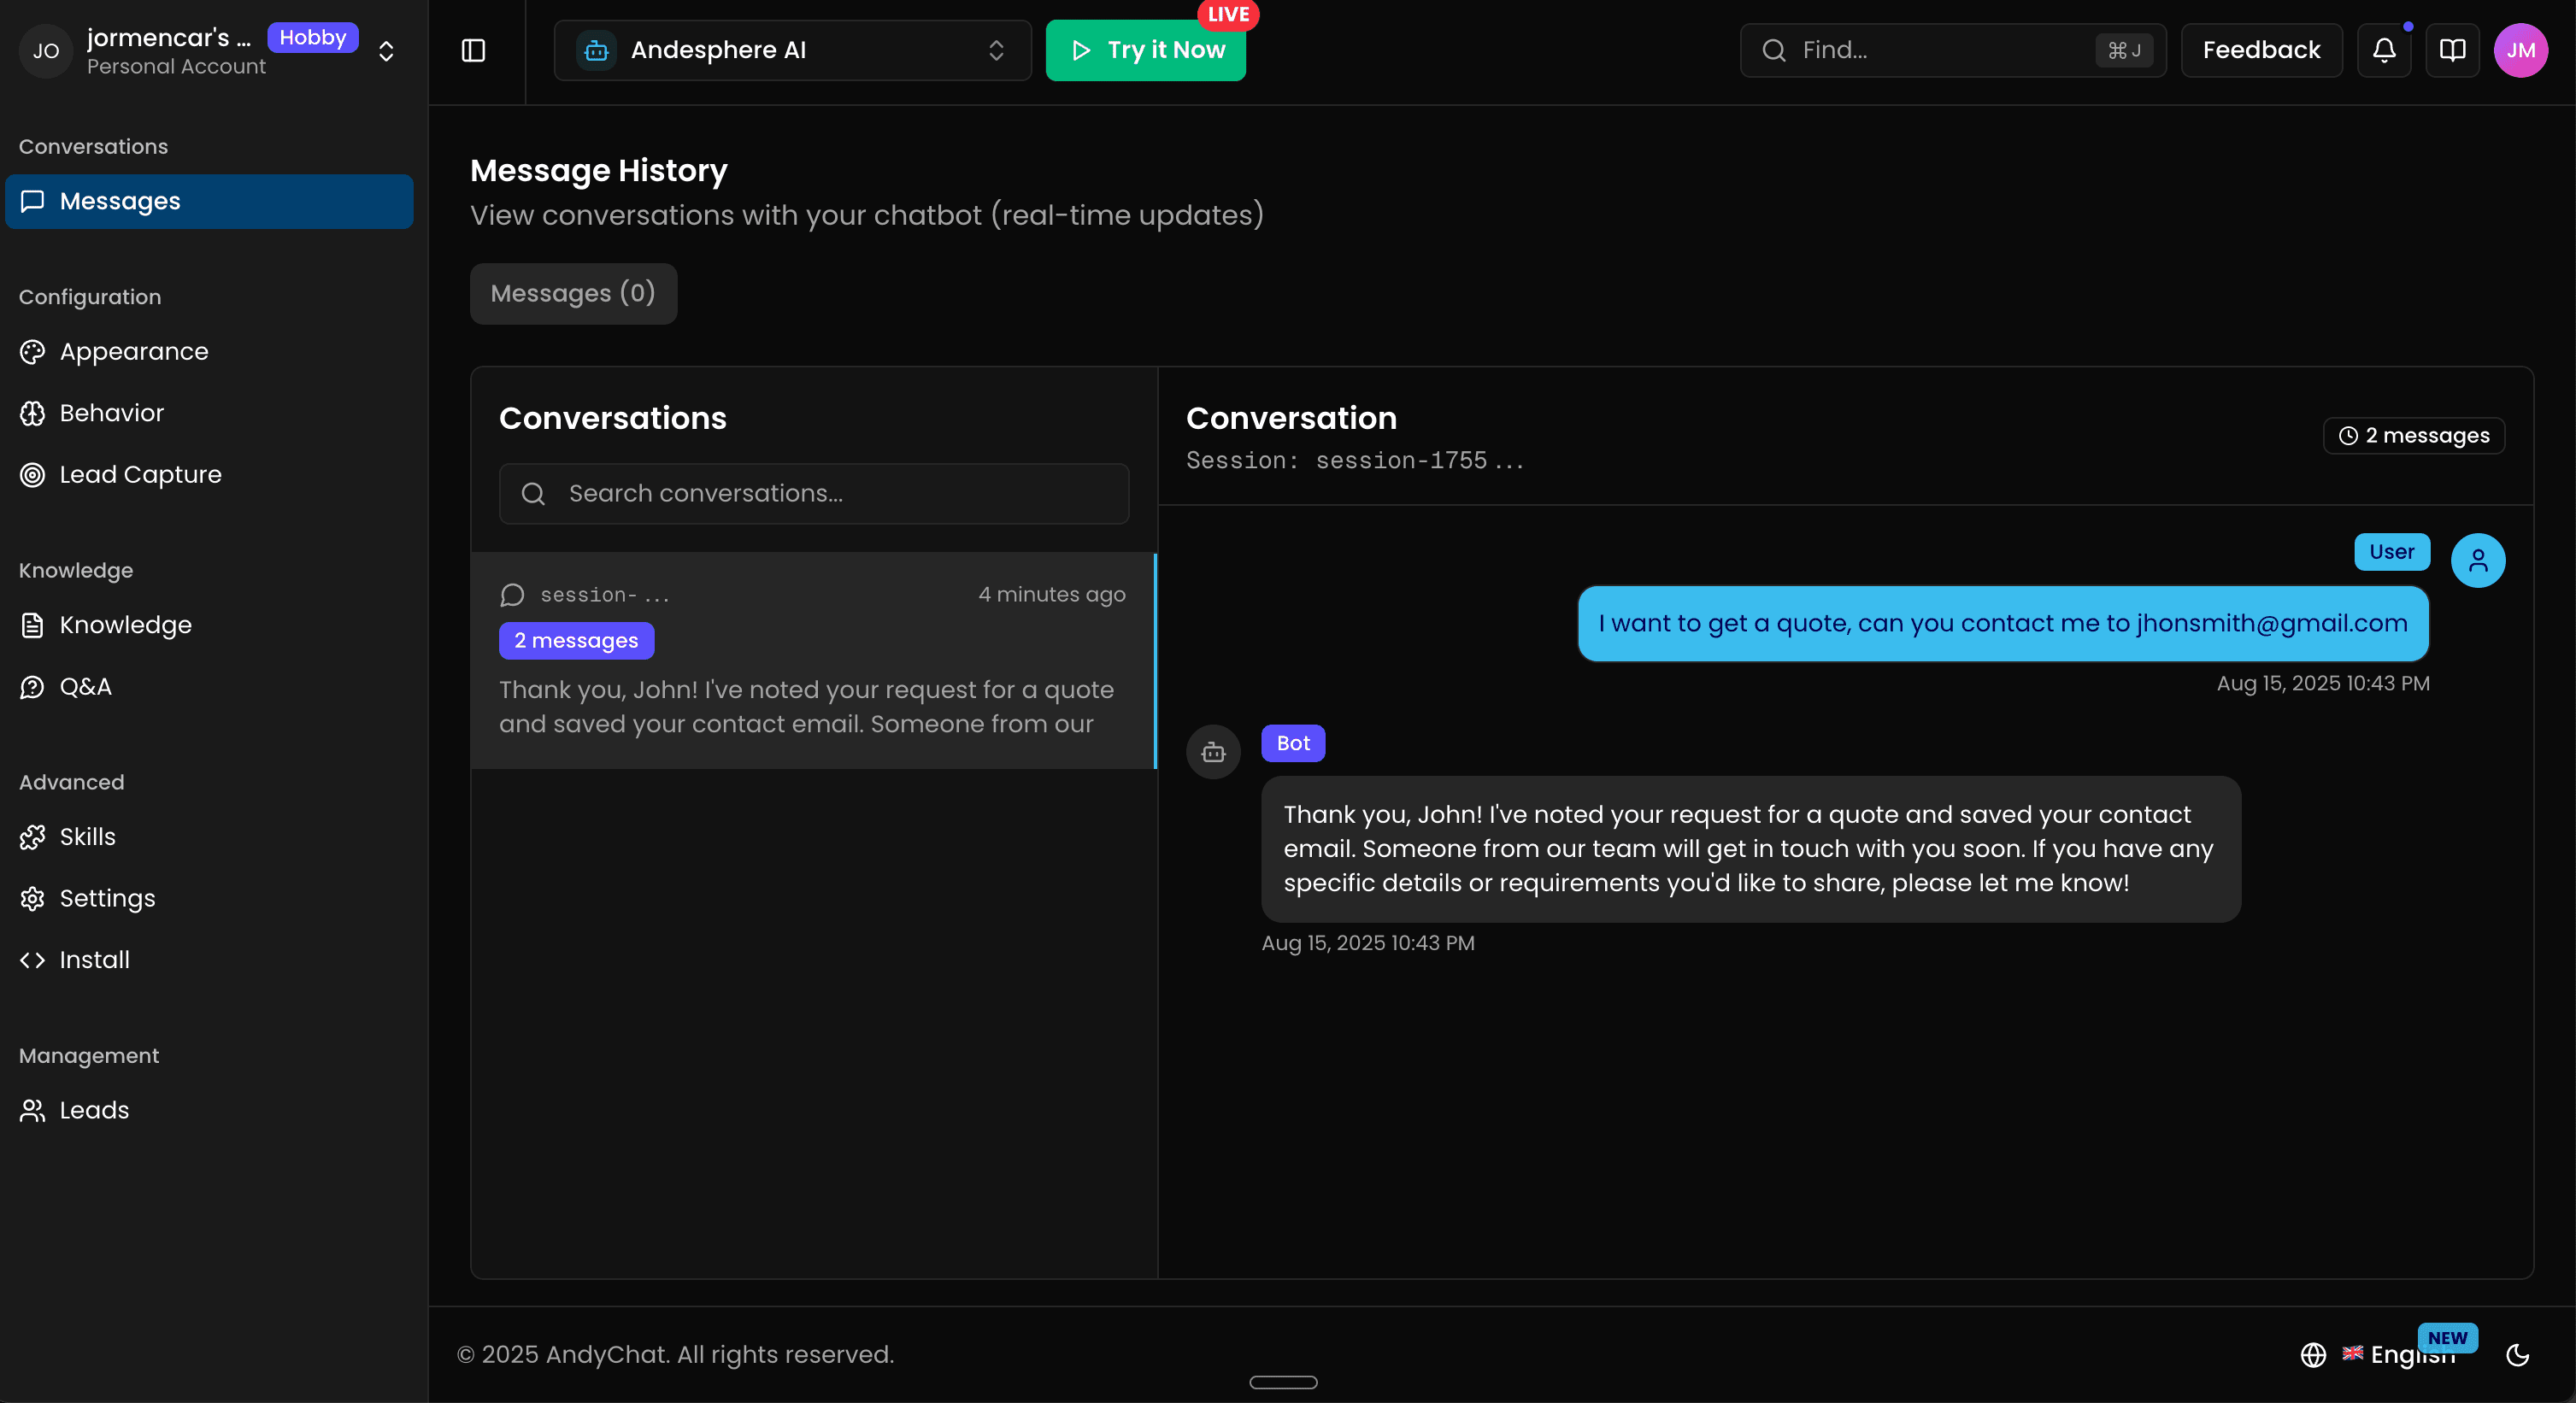Open the documentation book icon

(2452, 50)
